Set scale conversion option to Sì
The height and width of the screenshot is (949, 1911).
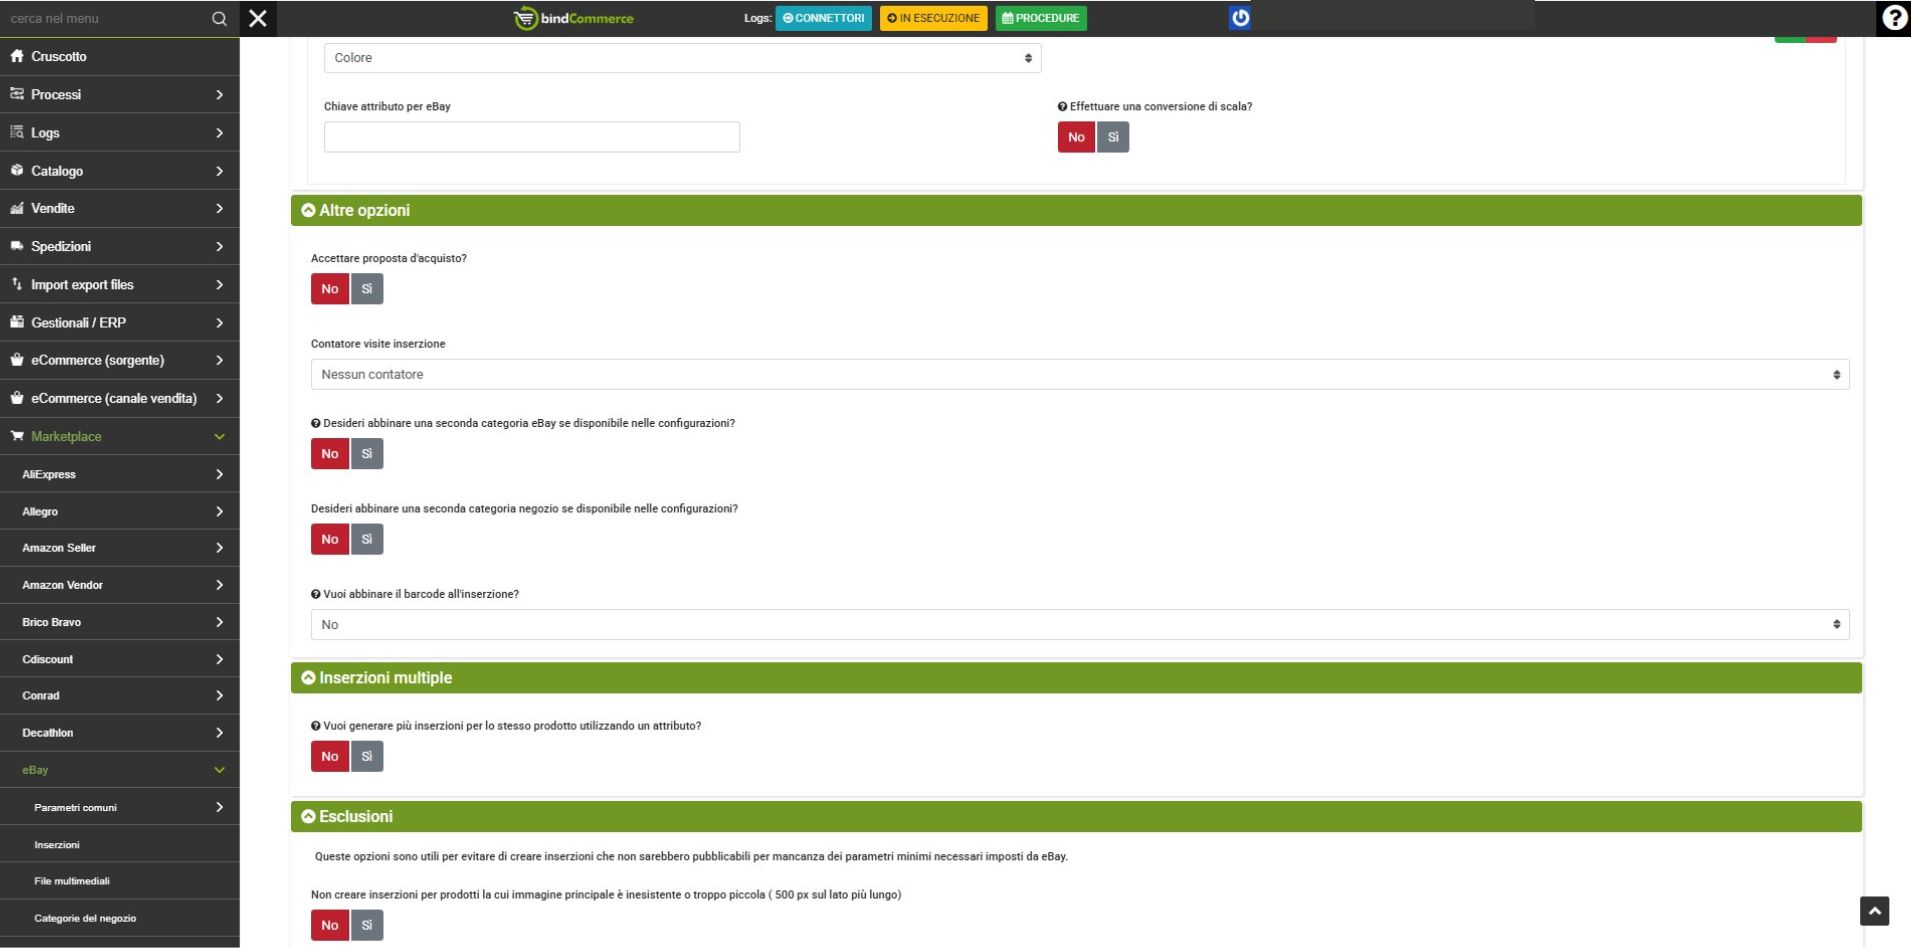[1112, 137]
